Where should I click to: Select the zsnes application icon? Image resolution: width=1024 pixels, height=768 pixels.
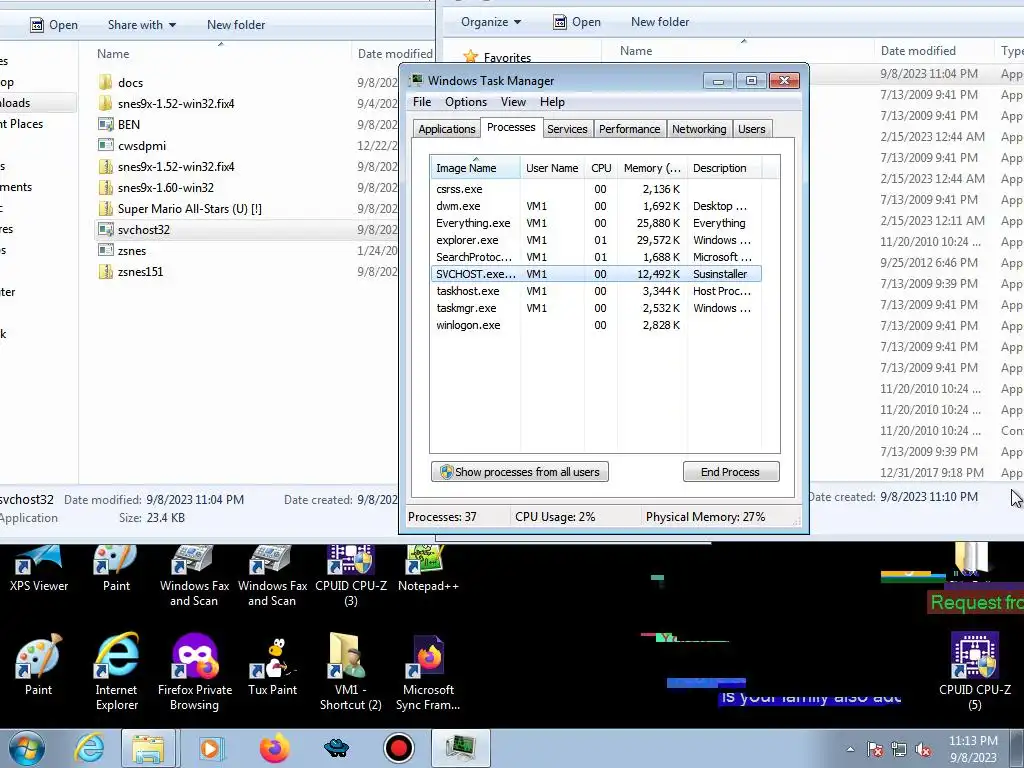(x=105, y=250)
